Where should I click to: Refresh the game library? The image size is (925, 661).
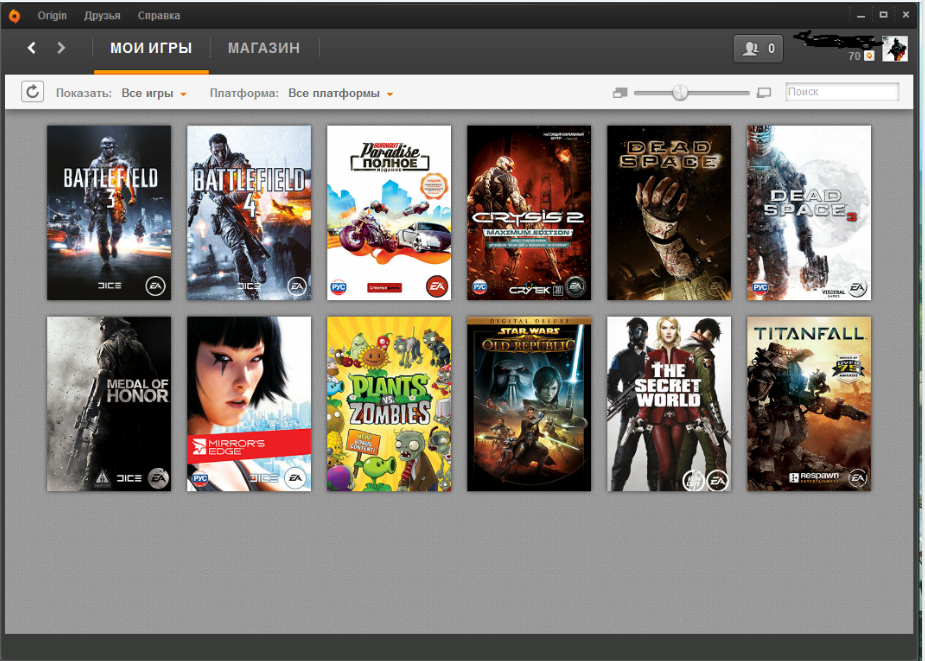coord(32,91)
